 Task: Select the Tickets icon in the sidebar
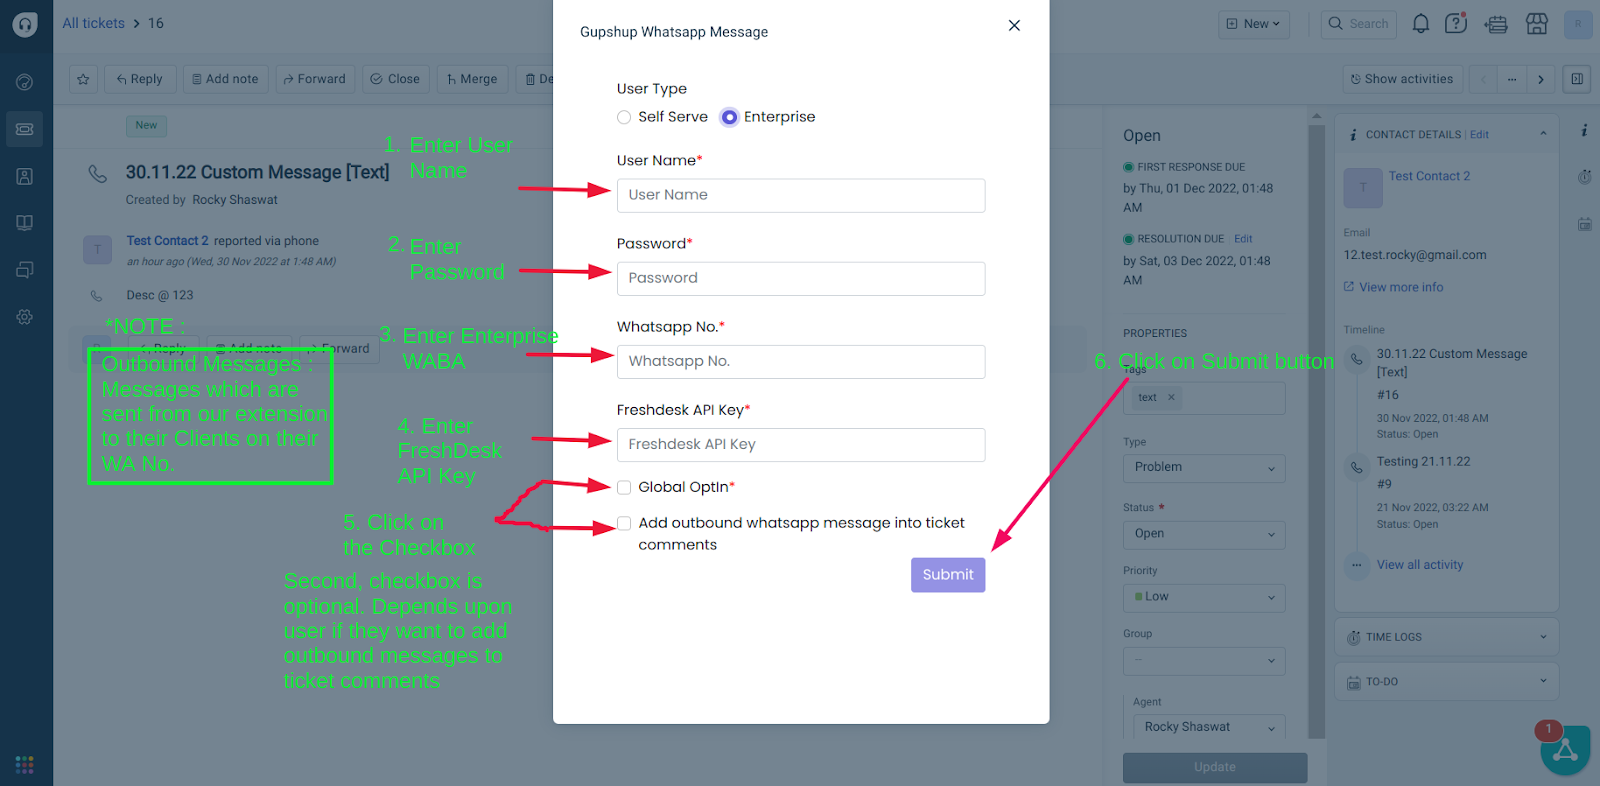(24, 128)
